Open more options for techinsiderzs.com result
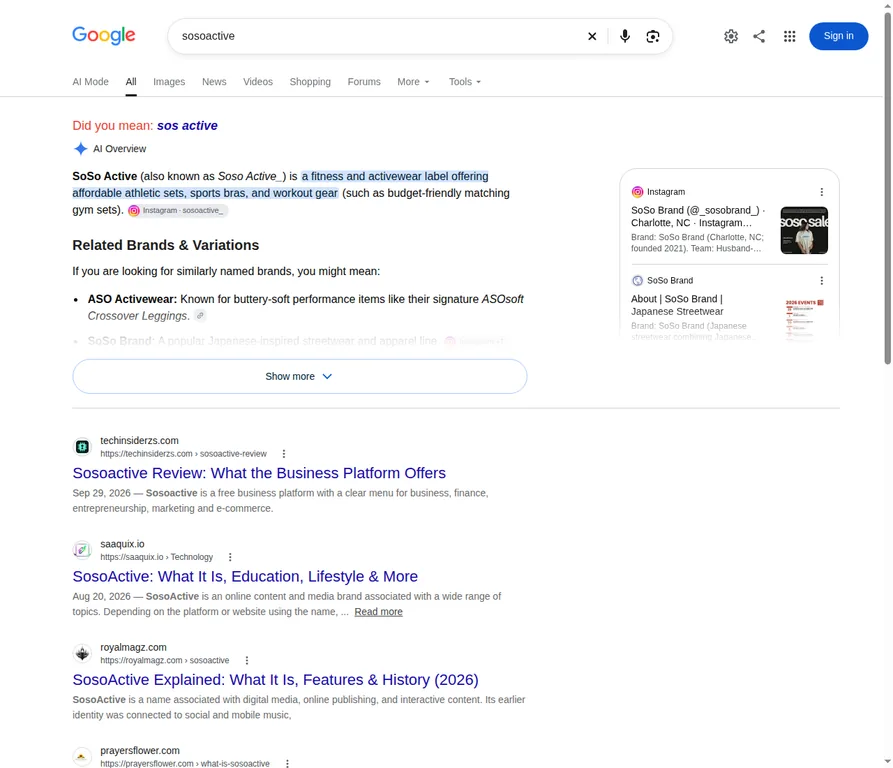Viewport: 893px width, 768px height. tap(284, 454)
